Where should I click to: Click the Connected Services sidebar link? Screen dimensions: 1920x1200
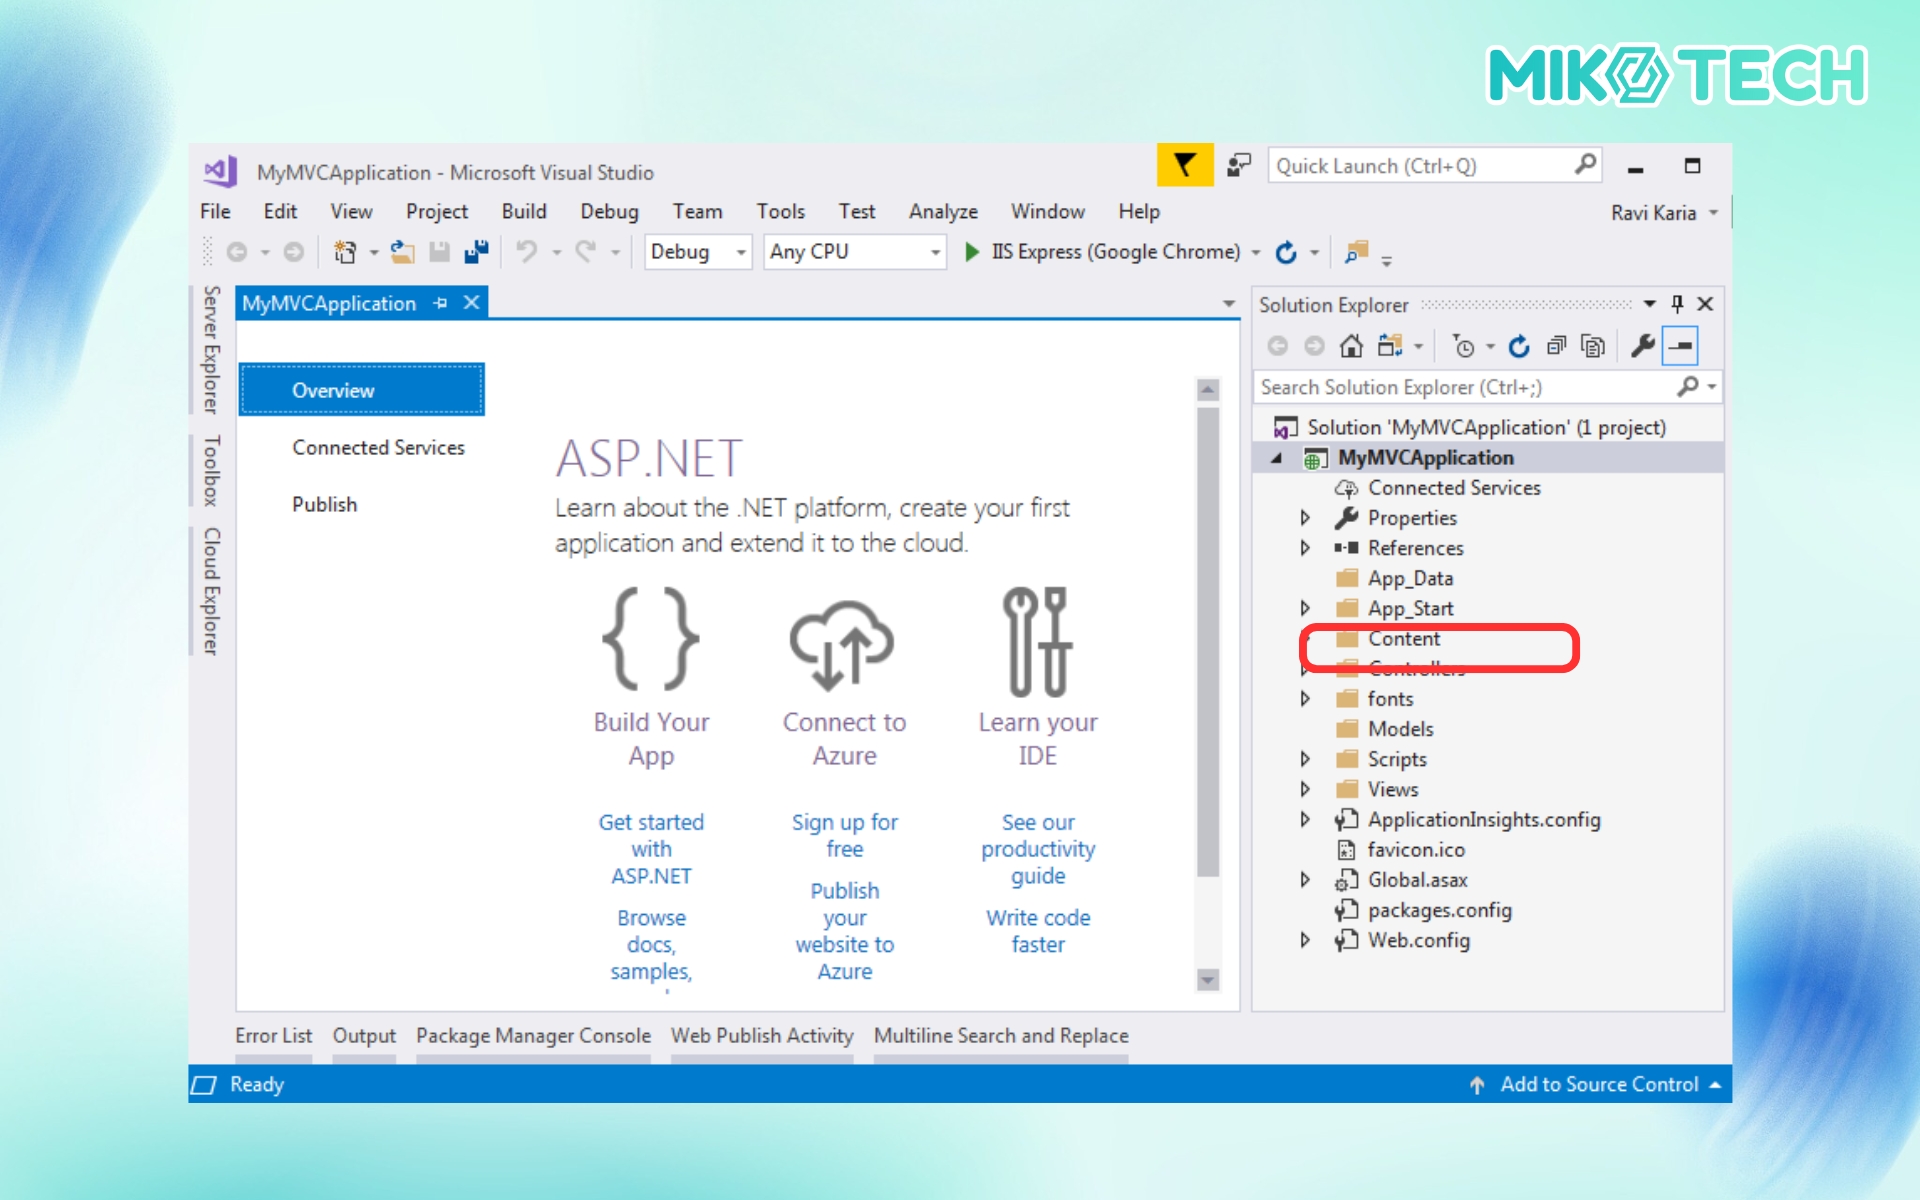(x=378, y=447)
